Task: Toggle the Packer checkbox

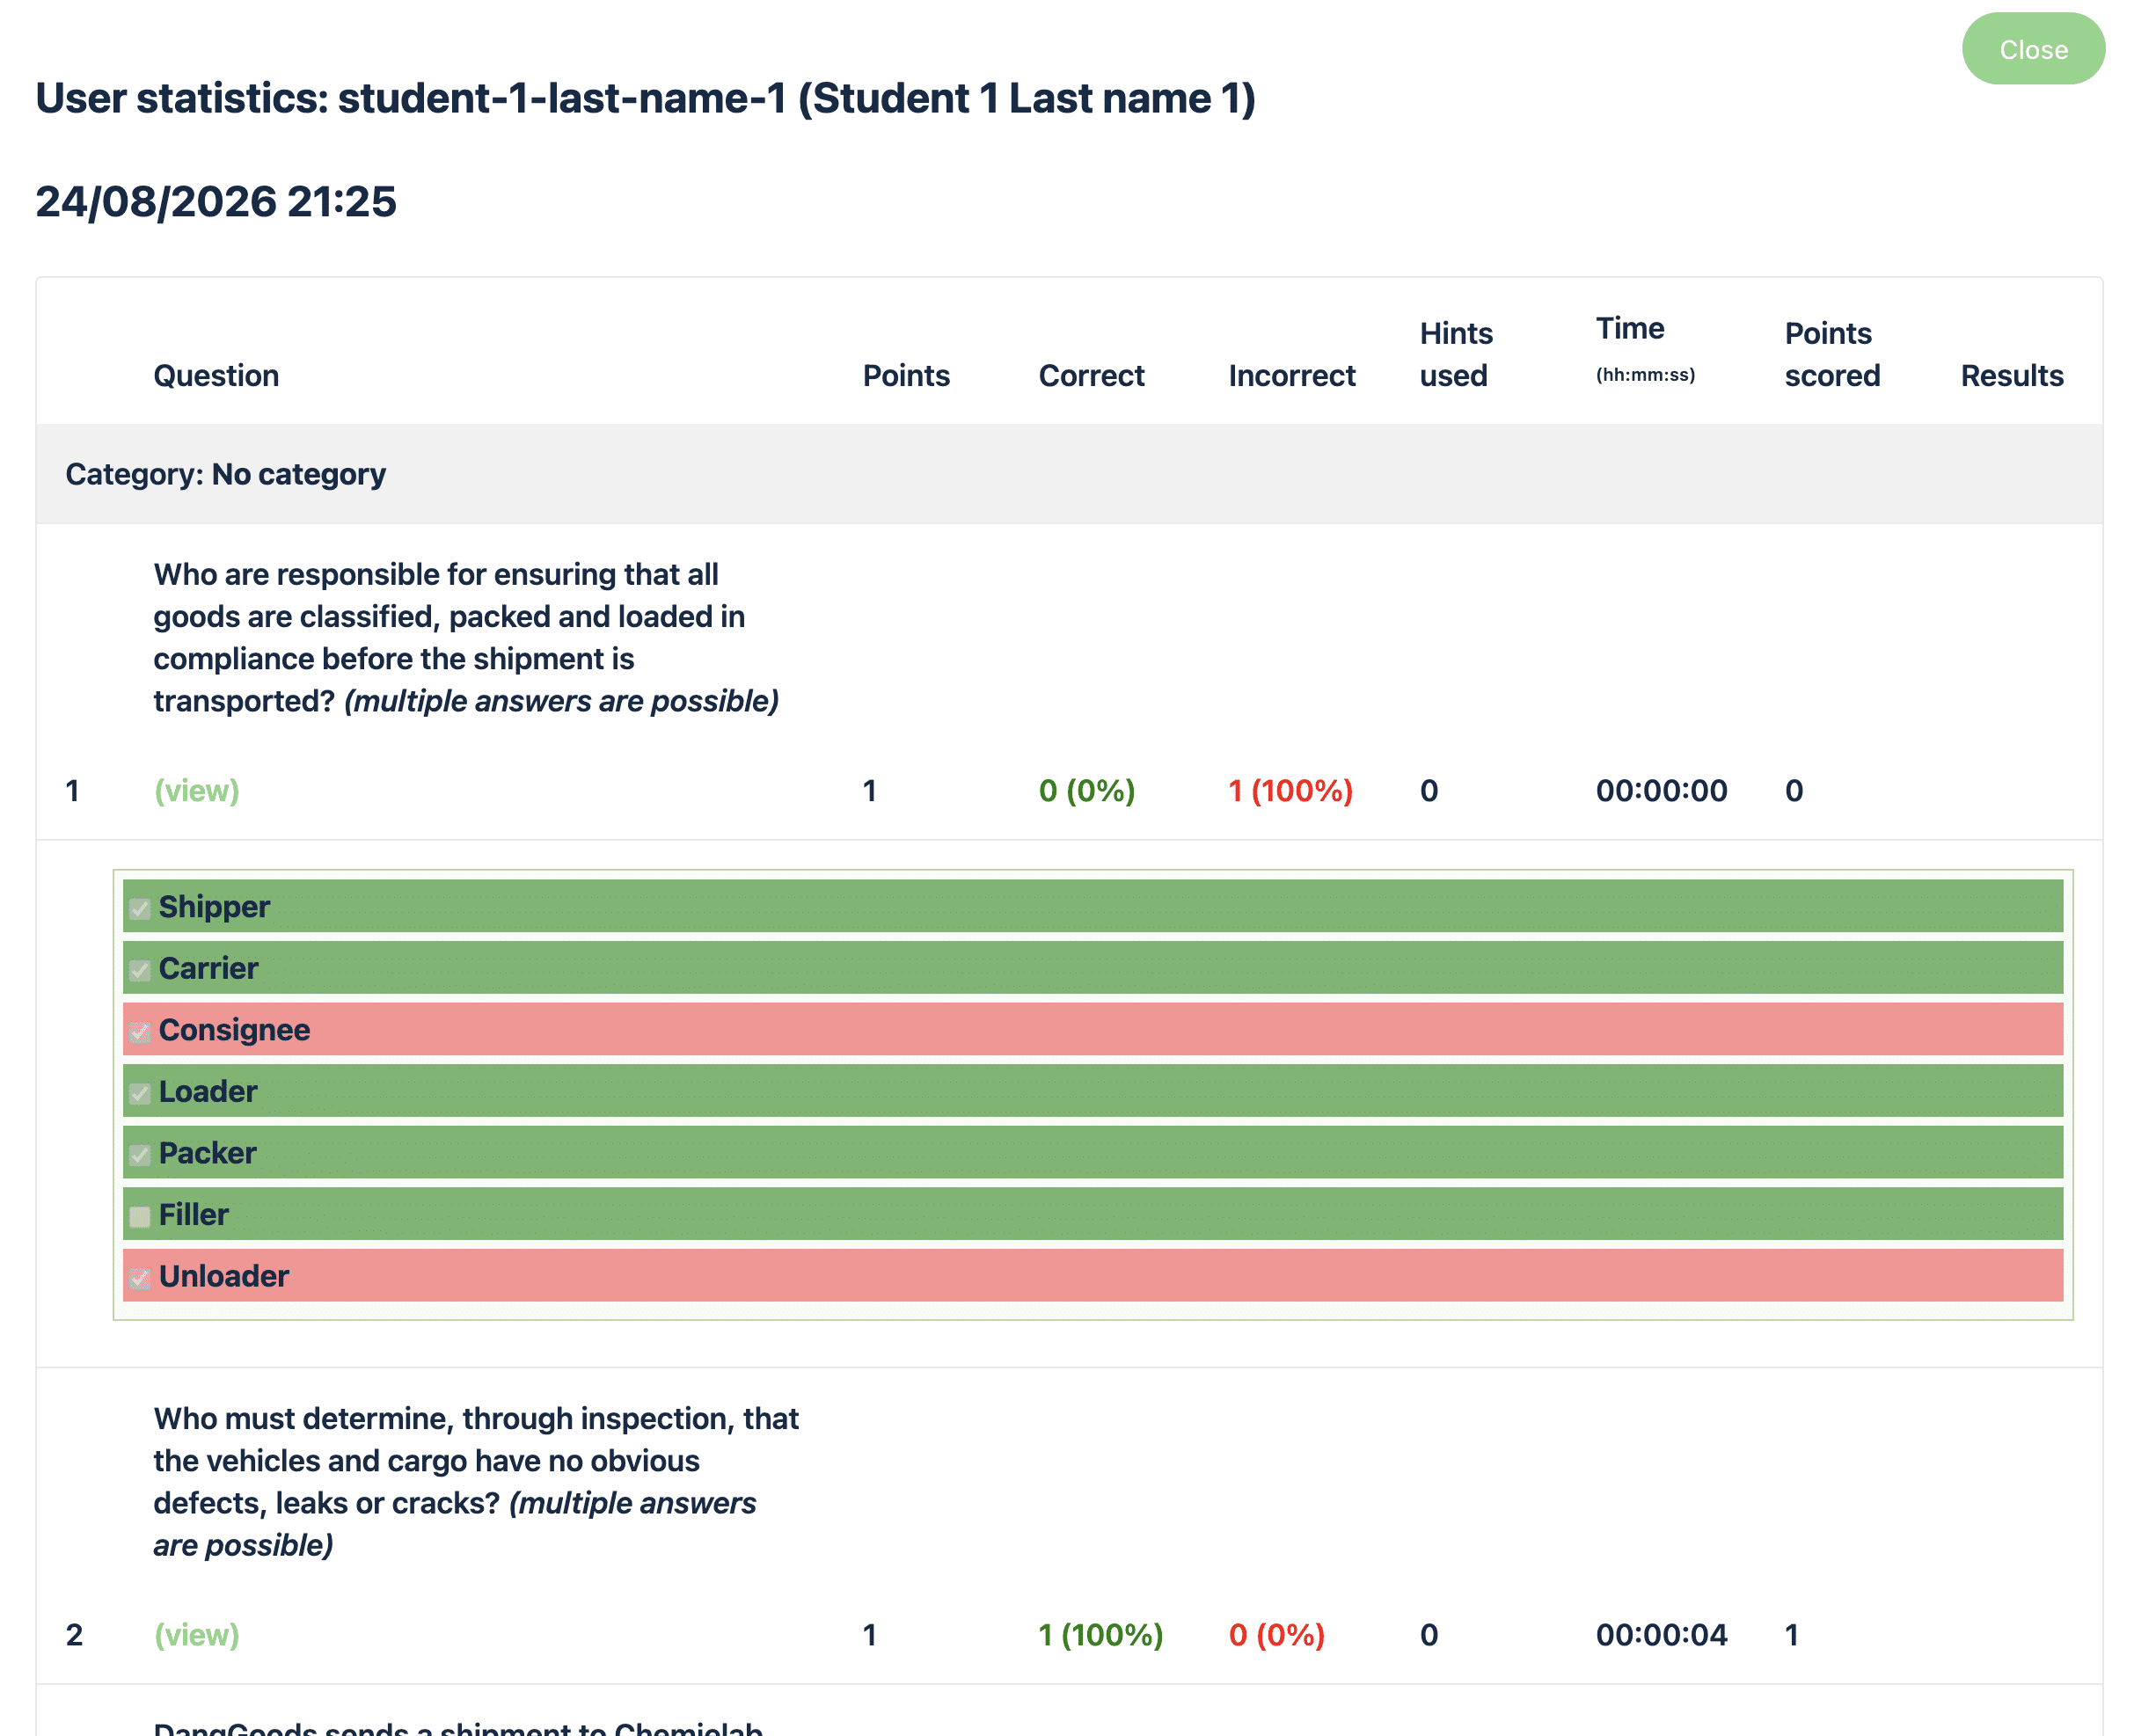Action: pyautogui.click(x=140, y=1155)
